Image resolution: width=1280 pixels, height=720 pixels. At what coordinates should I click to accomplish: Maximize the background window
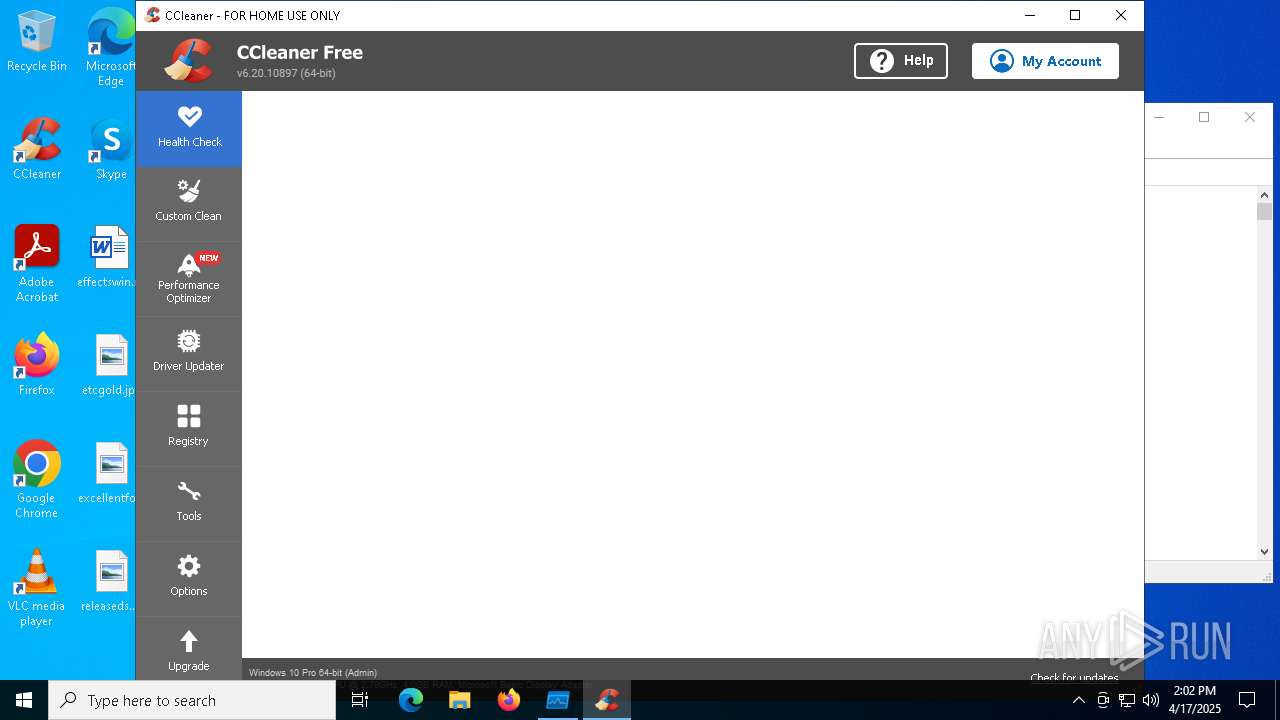(1204, 117)
